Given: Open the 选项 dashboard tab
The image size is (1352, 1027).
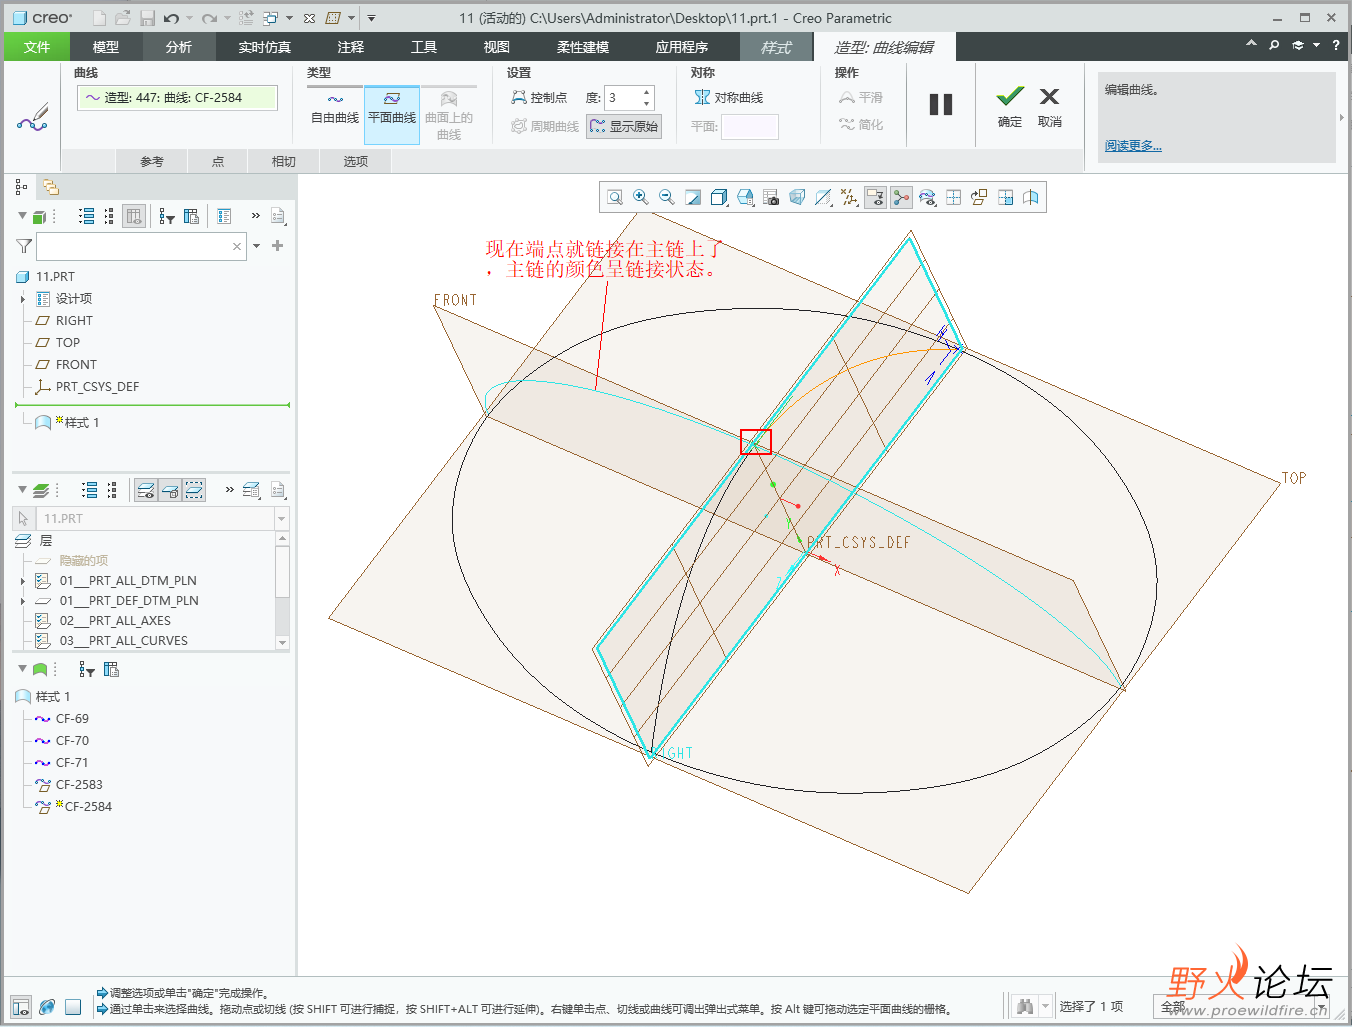Looking at the screenshot, I should tap(356, 161).
